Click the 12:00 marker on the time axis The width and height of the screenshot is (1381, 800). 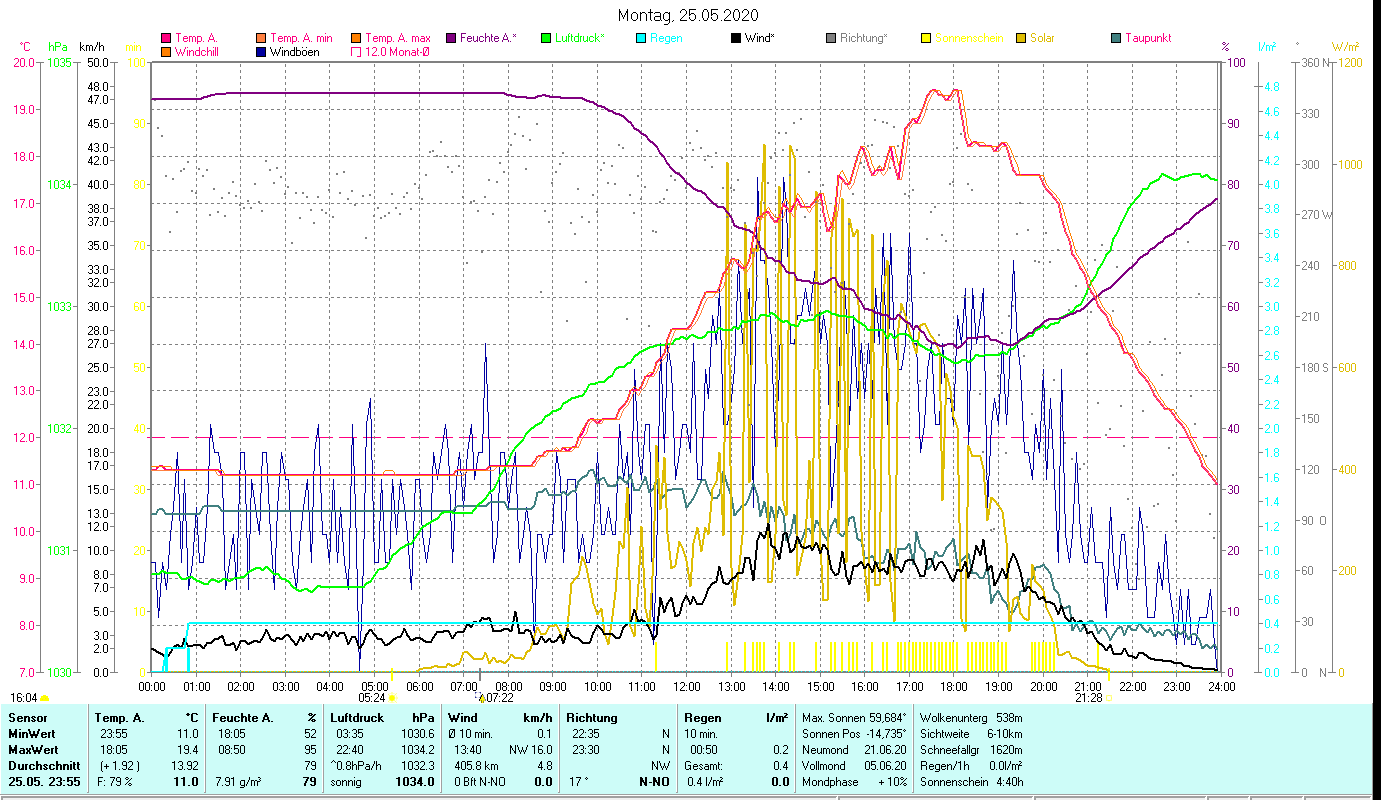pyautogui.click(x=687, y=686)
